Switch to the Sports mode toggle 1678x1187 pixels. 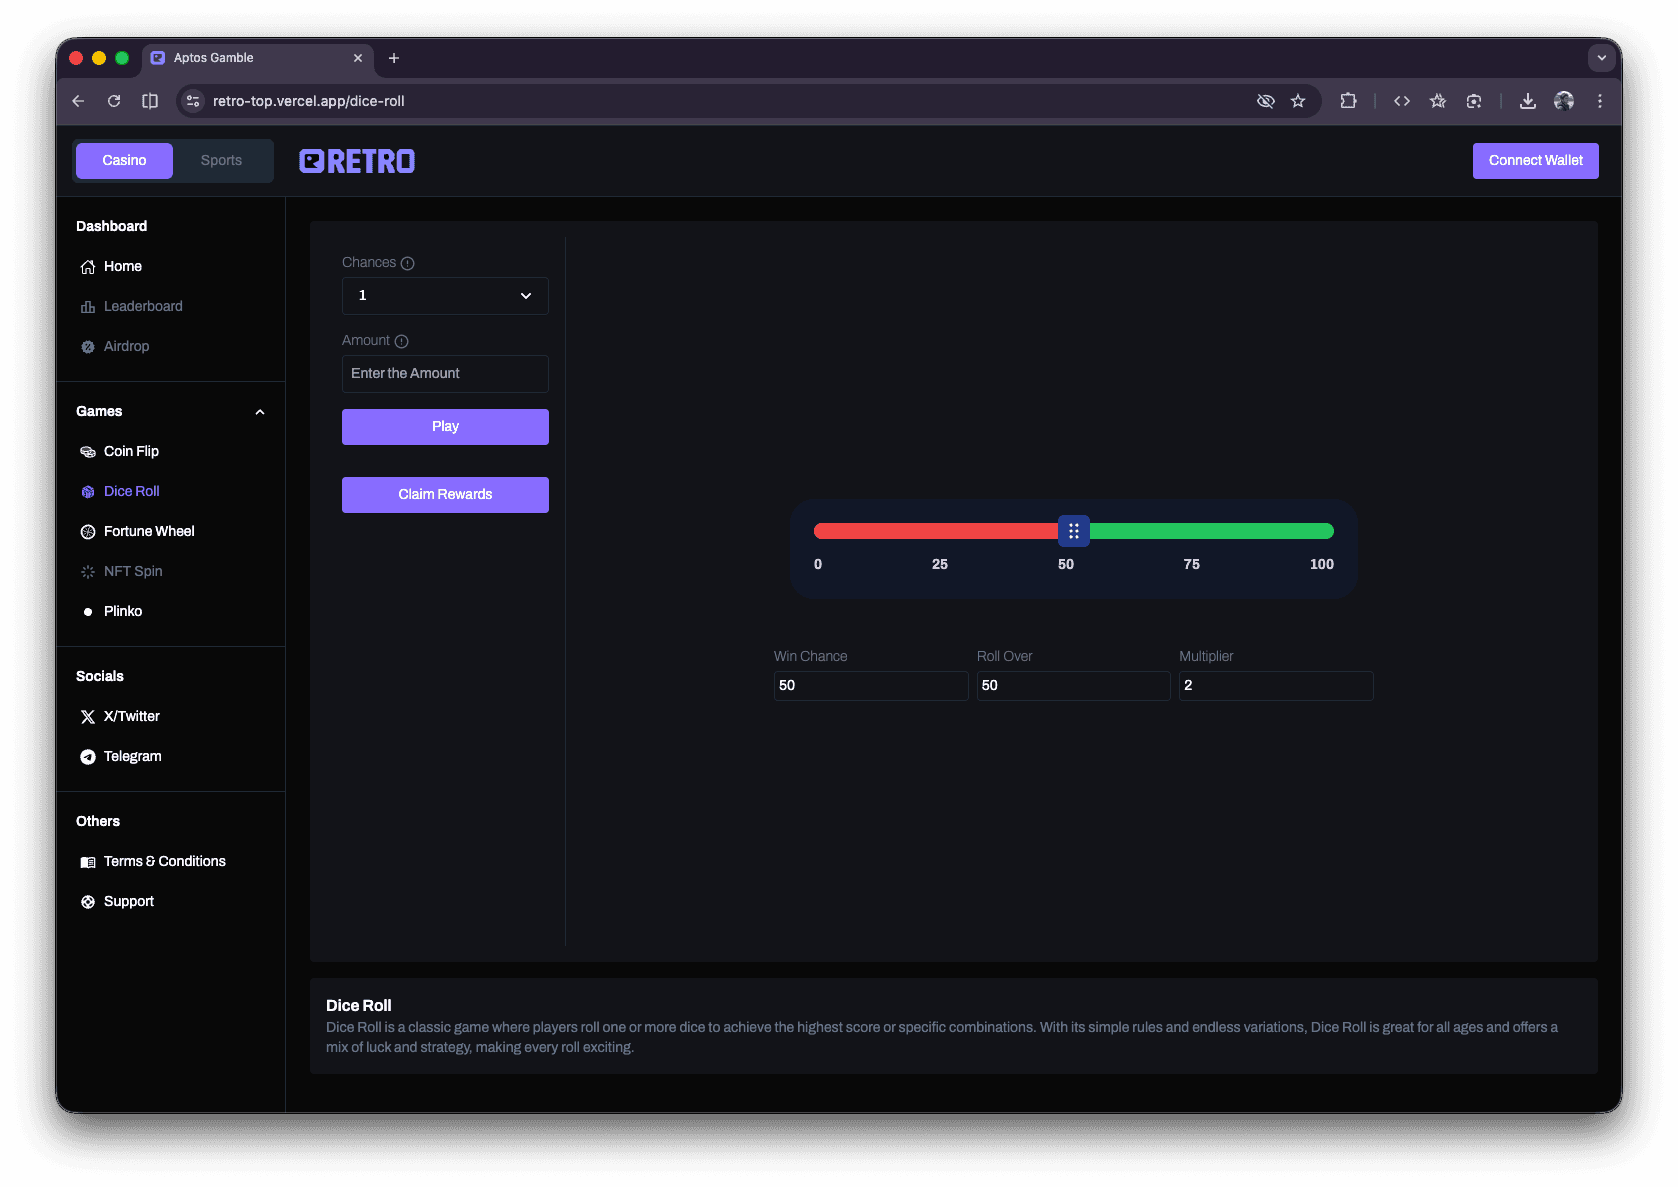[221, 161]
